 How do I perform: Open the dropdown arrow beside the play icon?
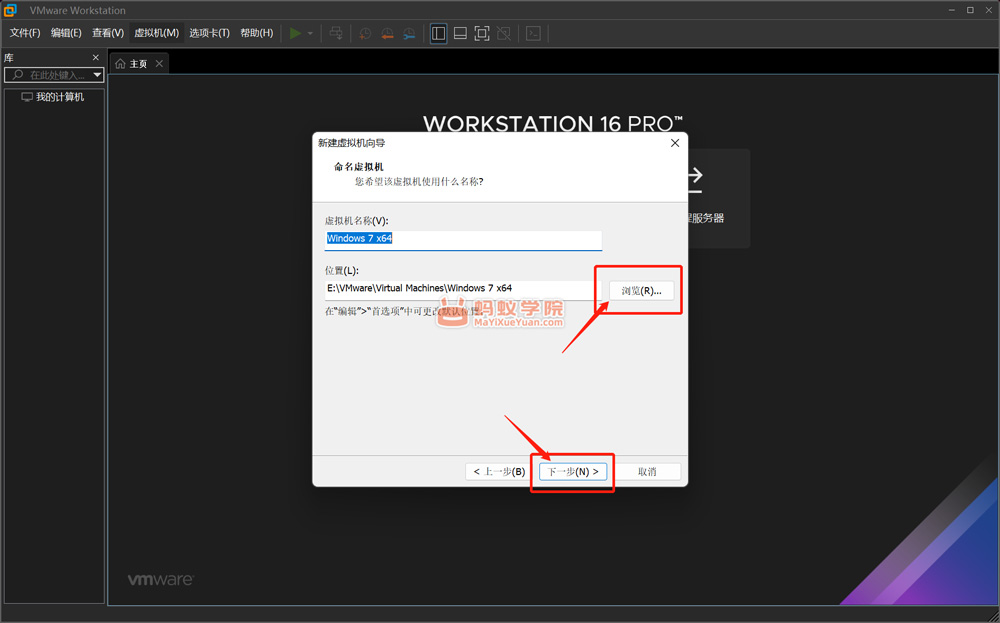coord(310,33)
